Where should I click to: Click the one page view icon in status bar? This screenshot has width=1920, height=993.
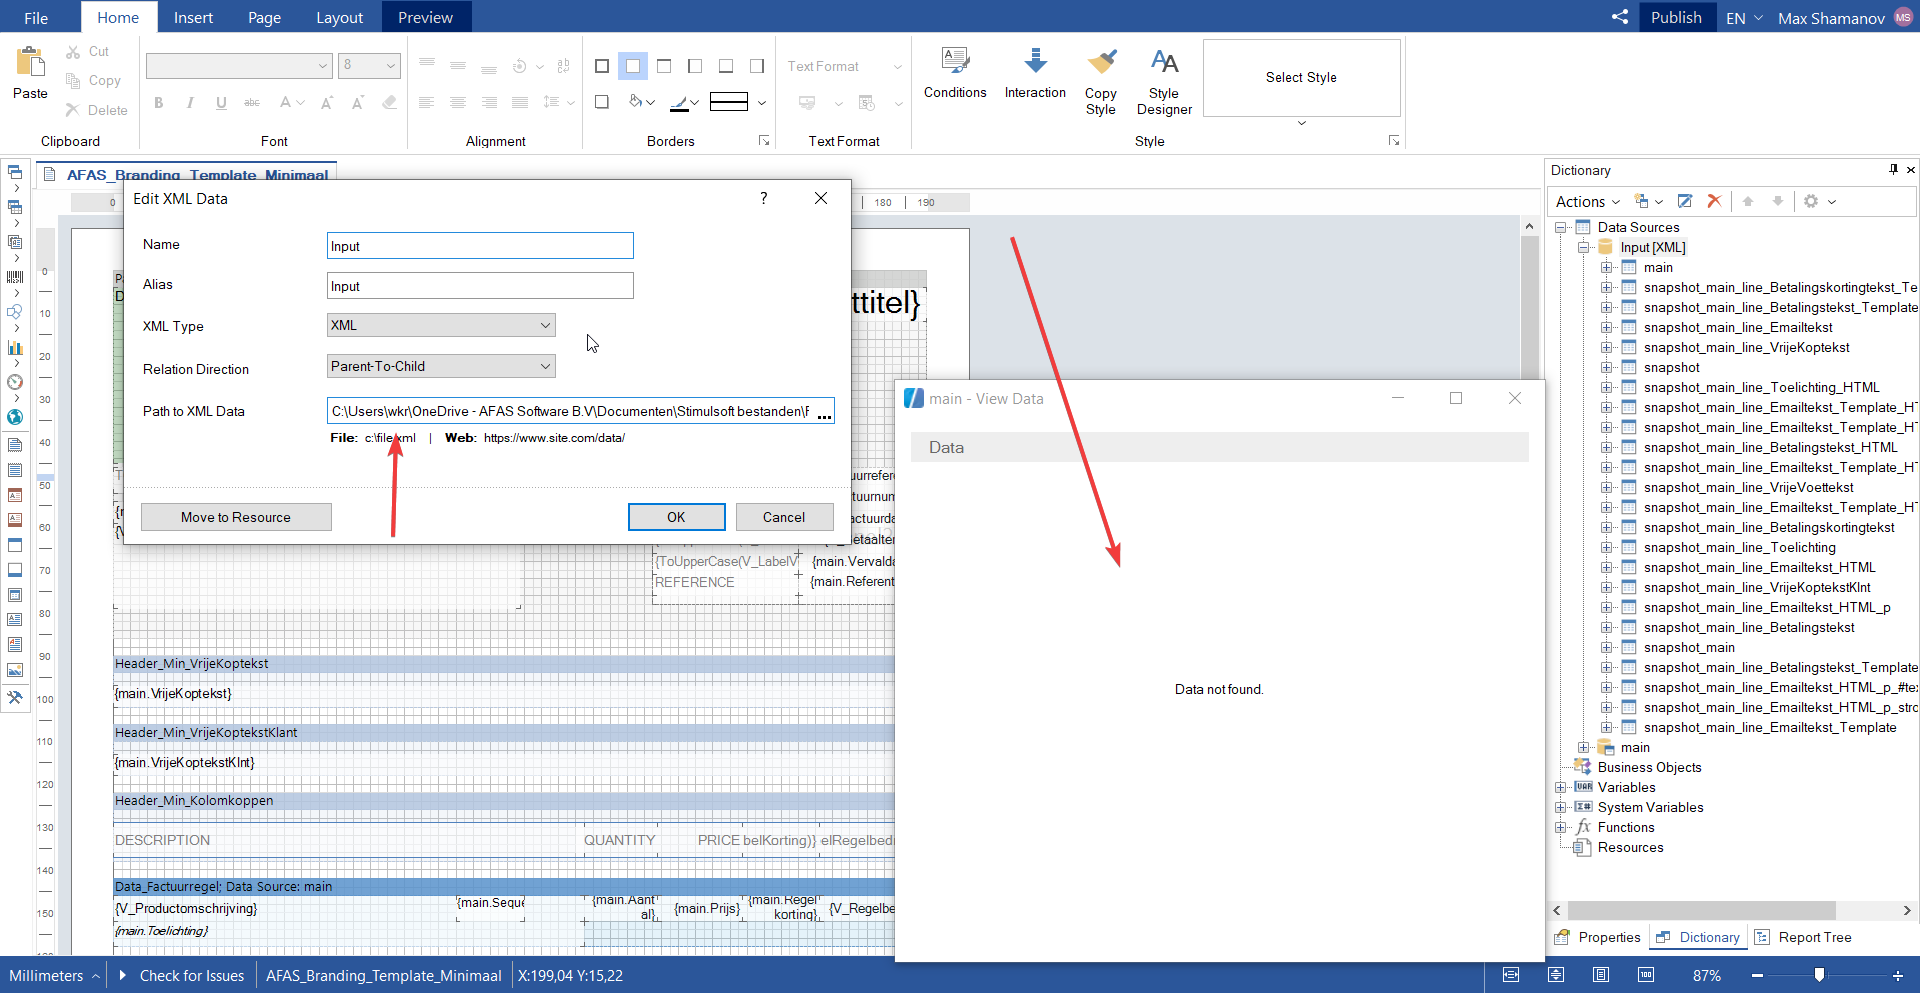[x=1601, y=975]
